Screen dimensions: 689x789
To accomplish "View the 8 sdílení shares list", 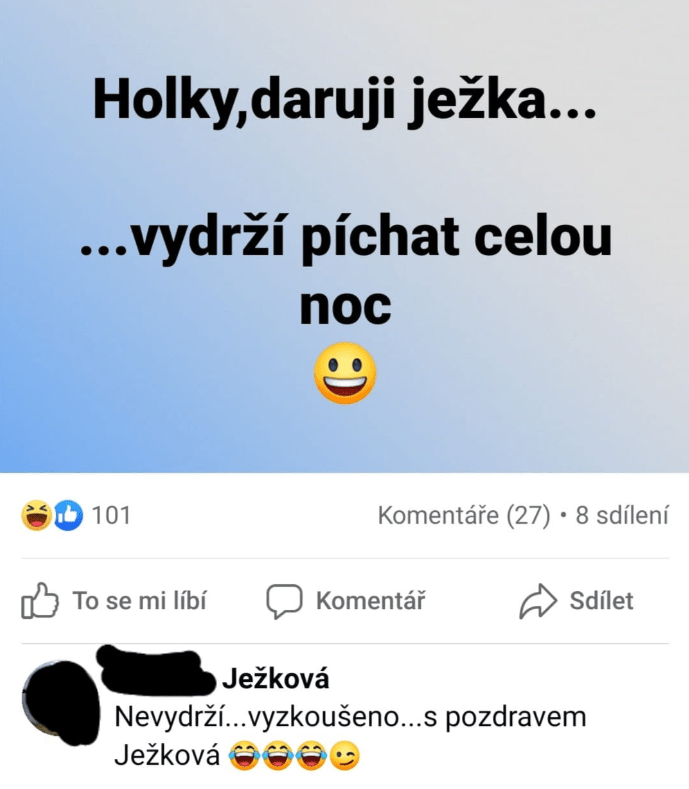I will (622, 515).
